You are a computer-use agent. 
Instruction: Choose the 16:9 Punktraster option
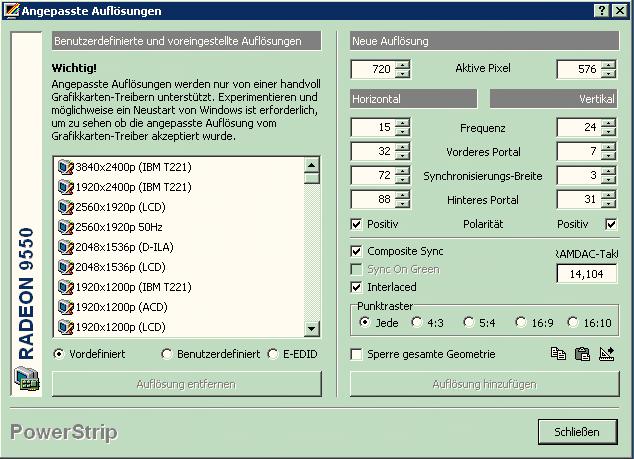tap(521, 322)
